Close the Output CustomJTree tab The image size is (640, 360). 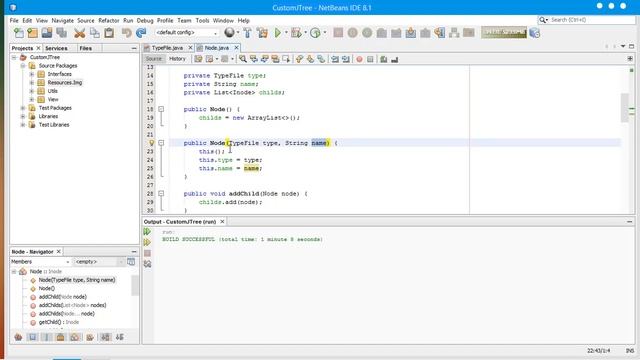[x=222, y=222]
